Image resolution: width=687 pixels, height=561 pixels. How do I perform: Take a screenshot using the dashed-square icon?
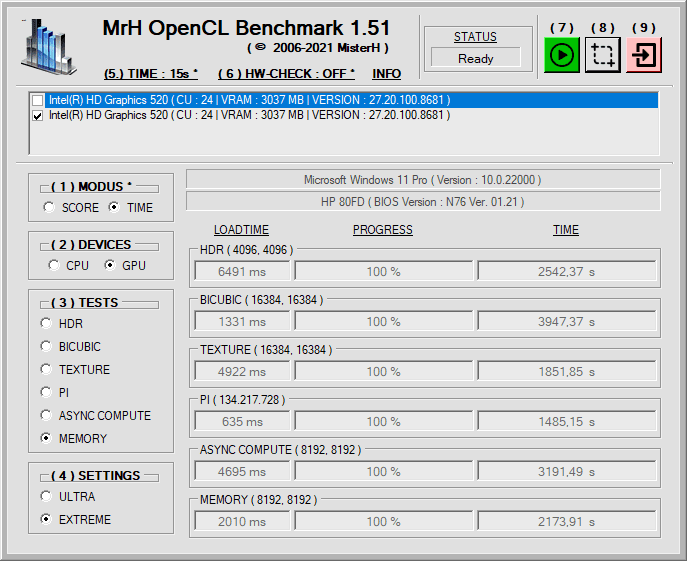603,55
